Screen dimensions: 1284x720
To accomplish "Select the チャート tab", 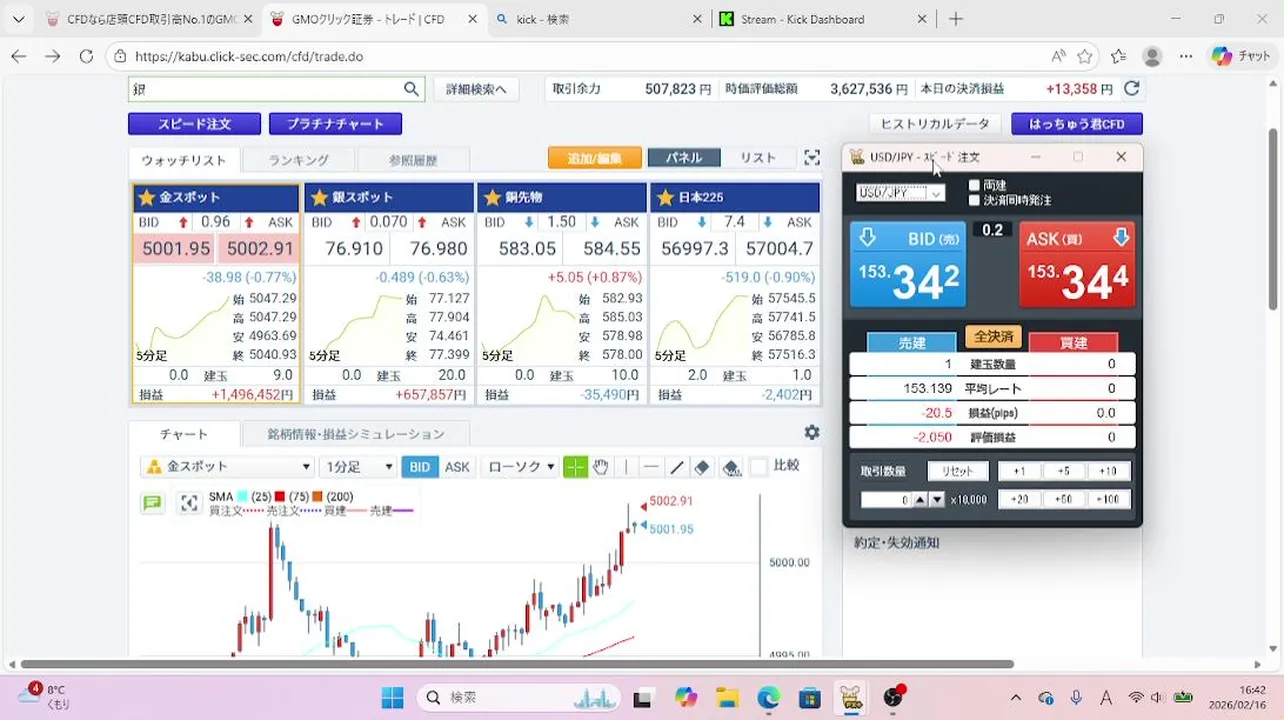I will click(x=184, y=434).
